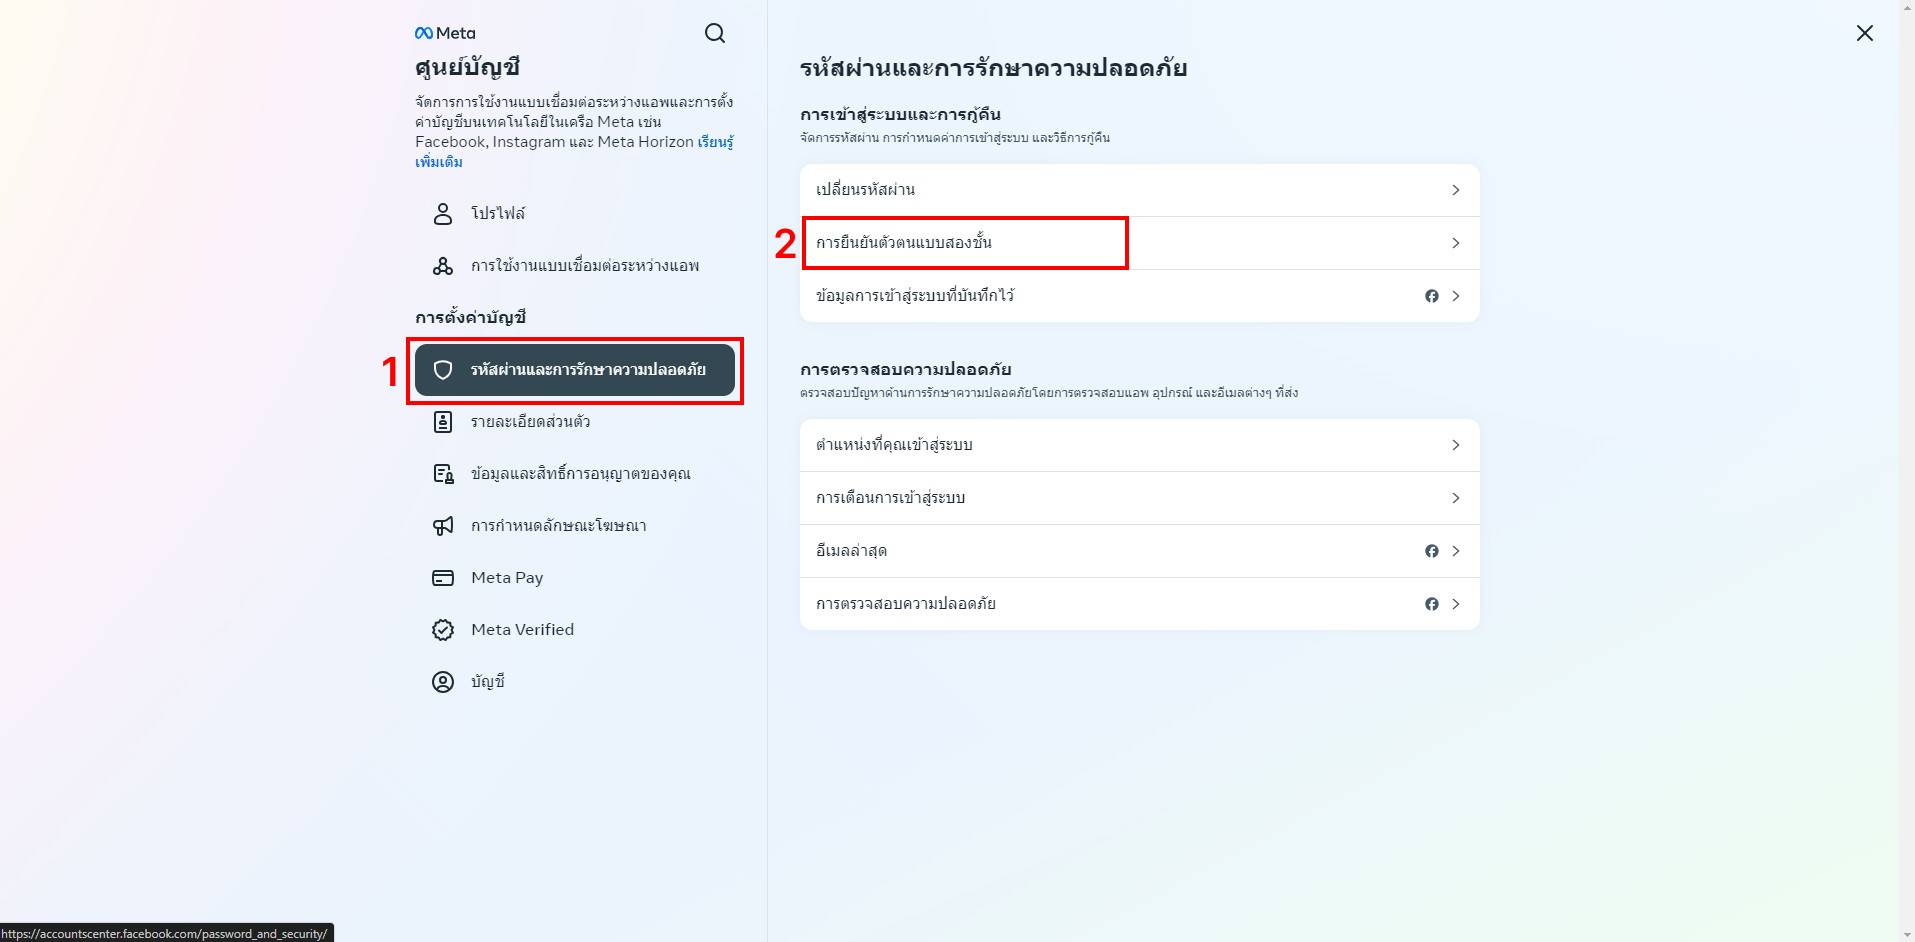Expand the two-factor authentication row chevron
This screenshot has width=1915, height=942.
[1456, 243]
